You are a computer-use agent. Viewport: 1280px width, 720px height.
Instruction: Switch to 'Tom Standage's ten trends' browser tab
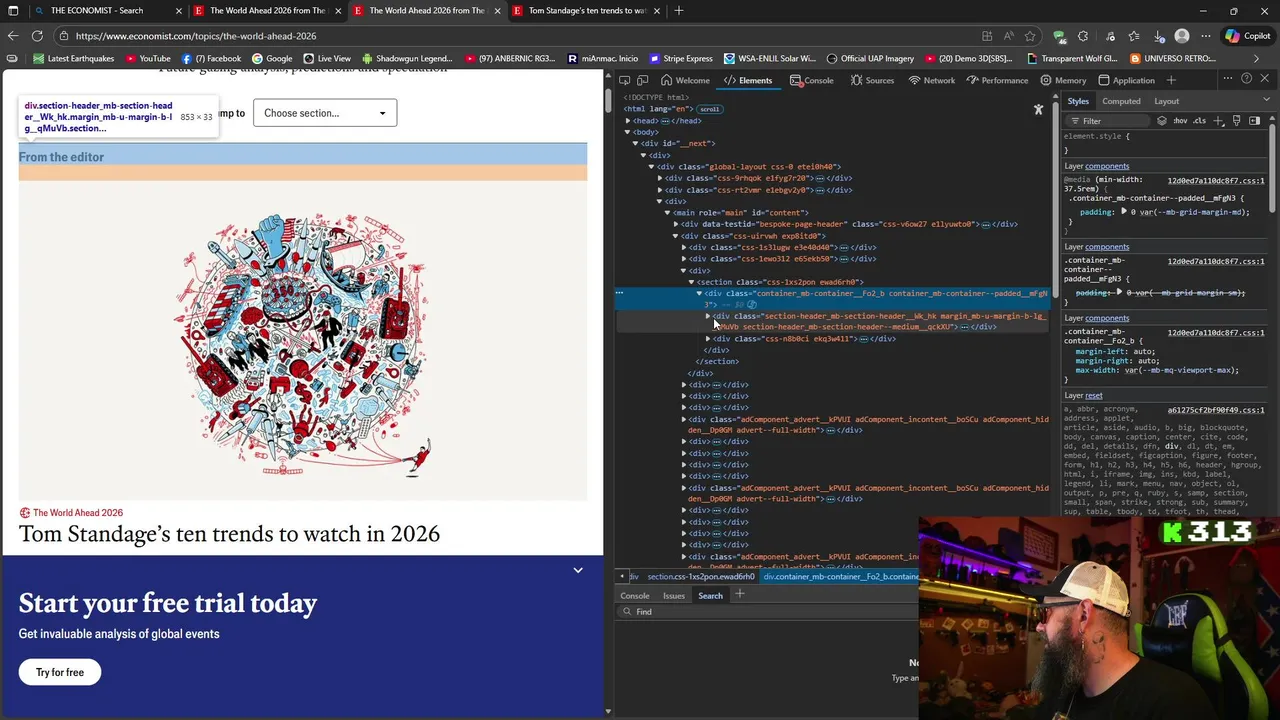point(587,11)
